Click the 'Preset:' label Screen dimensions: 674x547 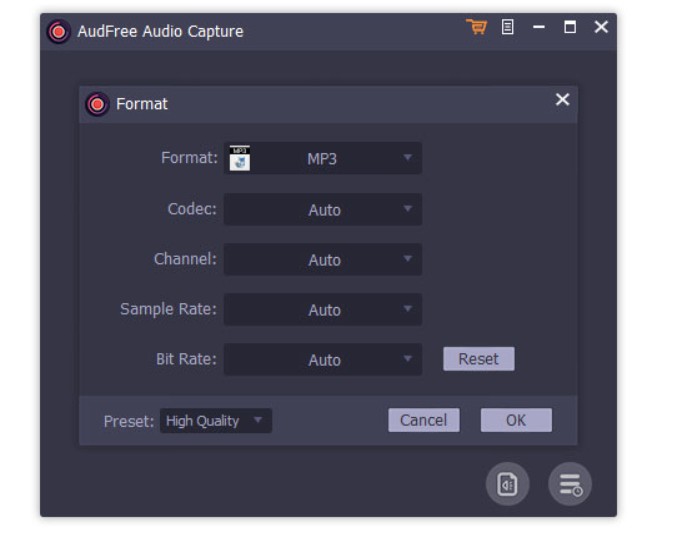pos(129,422)
